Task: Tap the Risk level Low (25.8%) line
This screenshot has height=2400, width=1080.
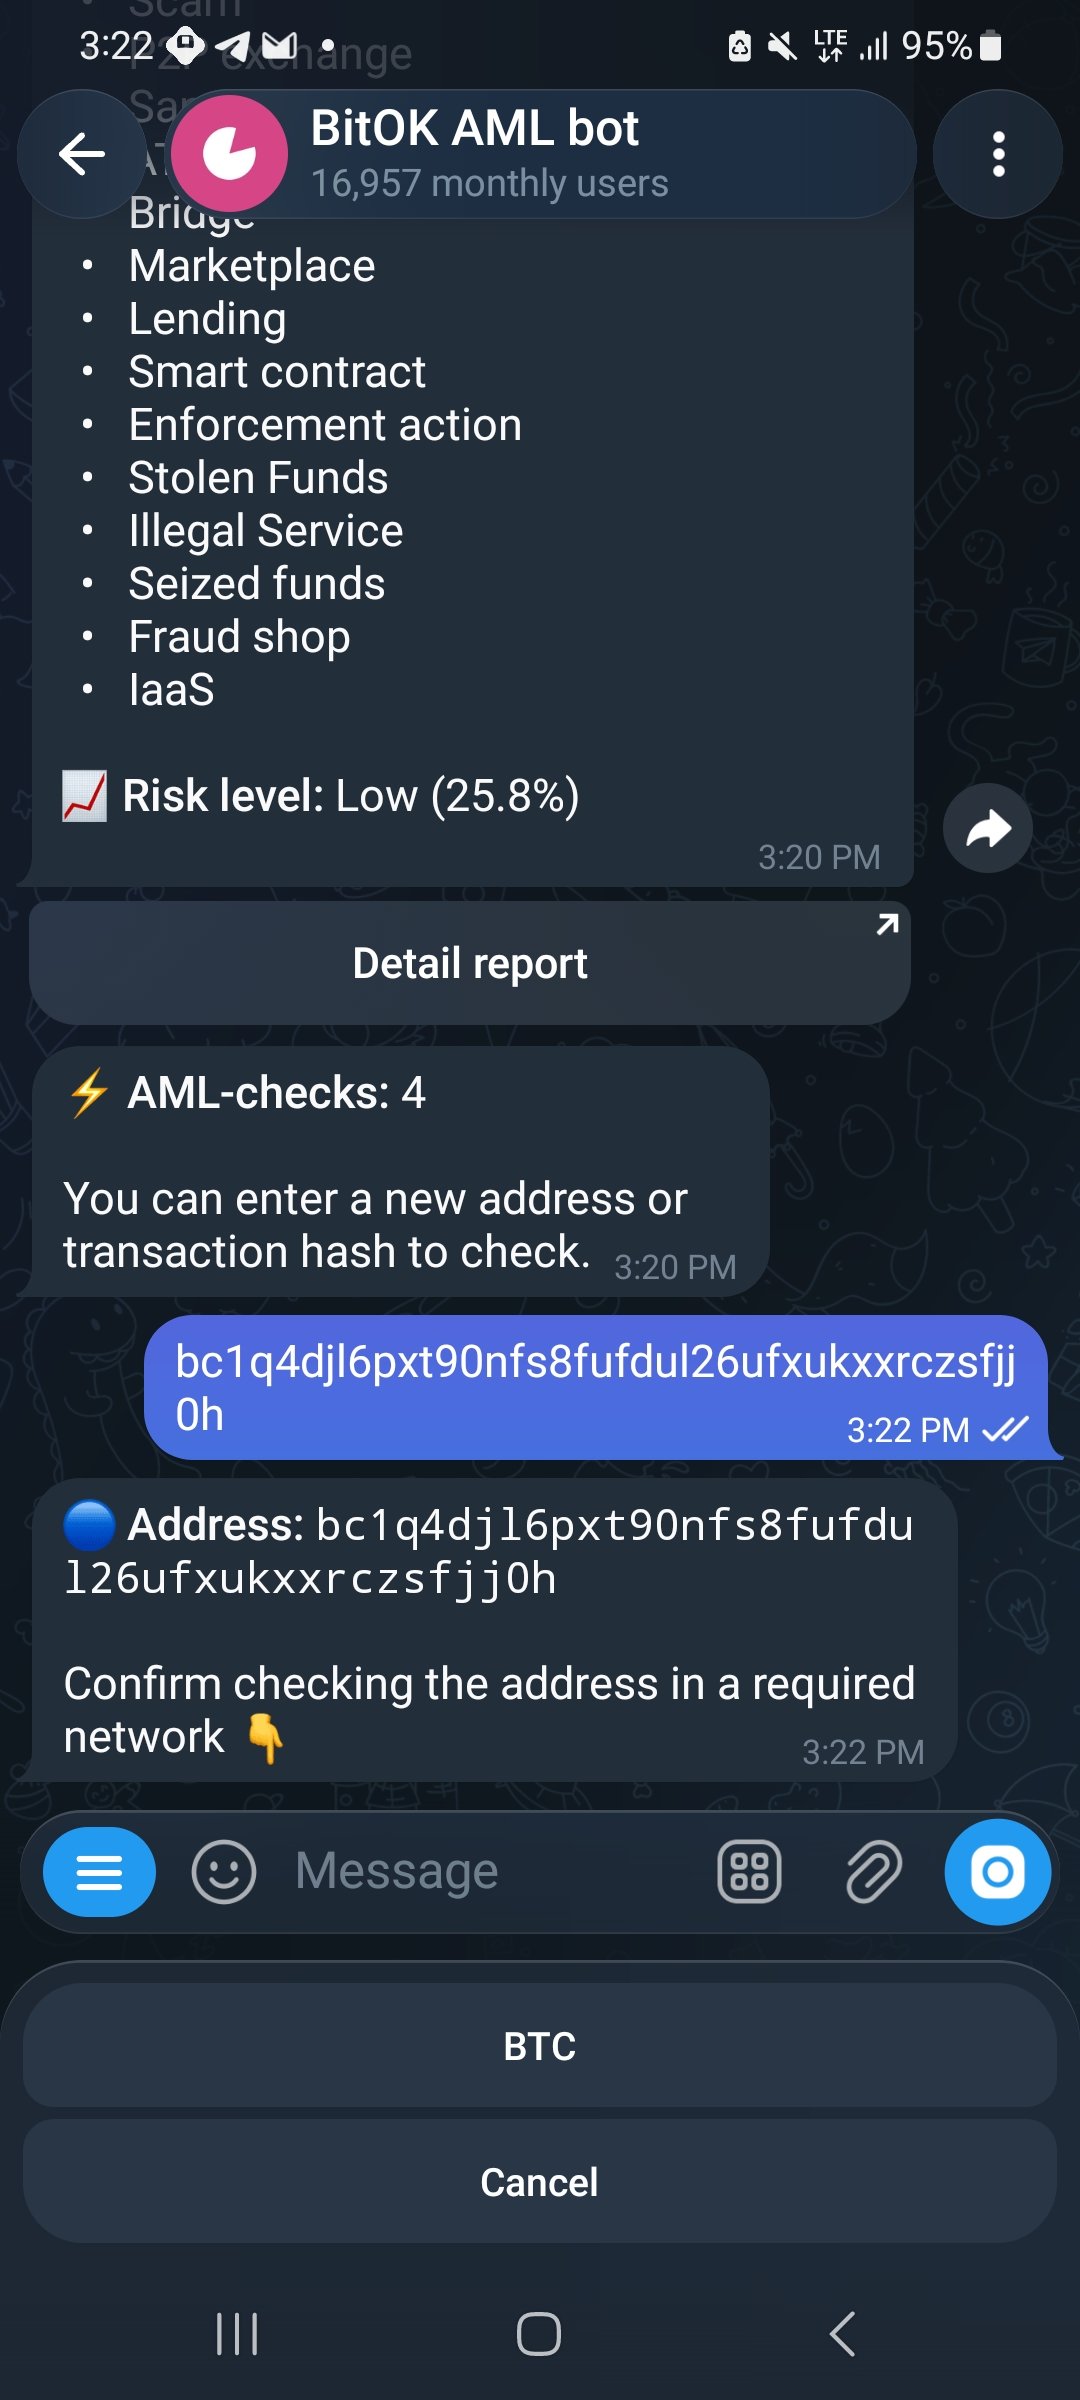Action: point(320,796)
